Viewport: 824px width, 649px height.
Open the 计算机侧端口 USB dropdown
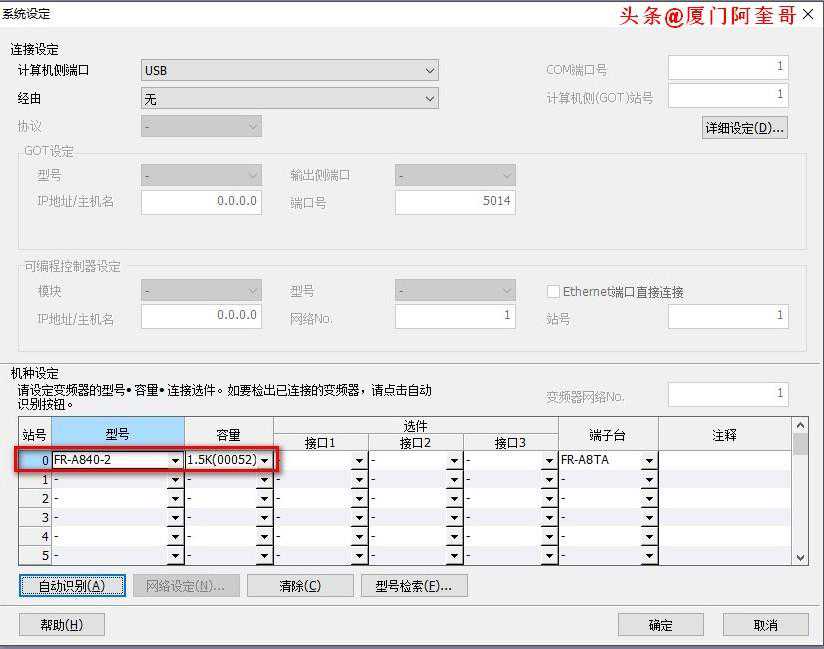(x=430, y=71)
